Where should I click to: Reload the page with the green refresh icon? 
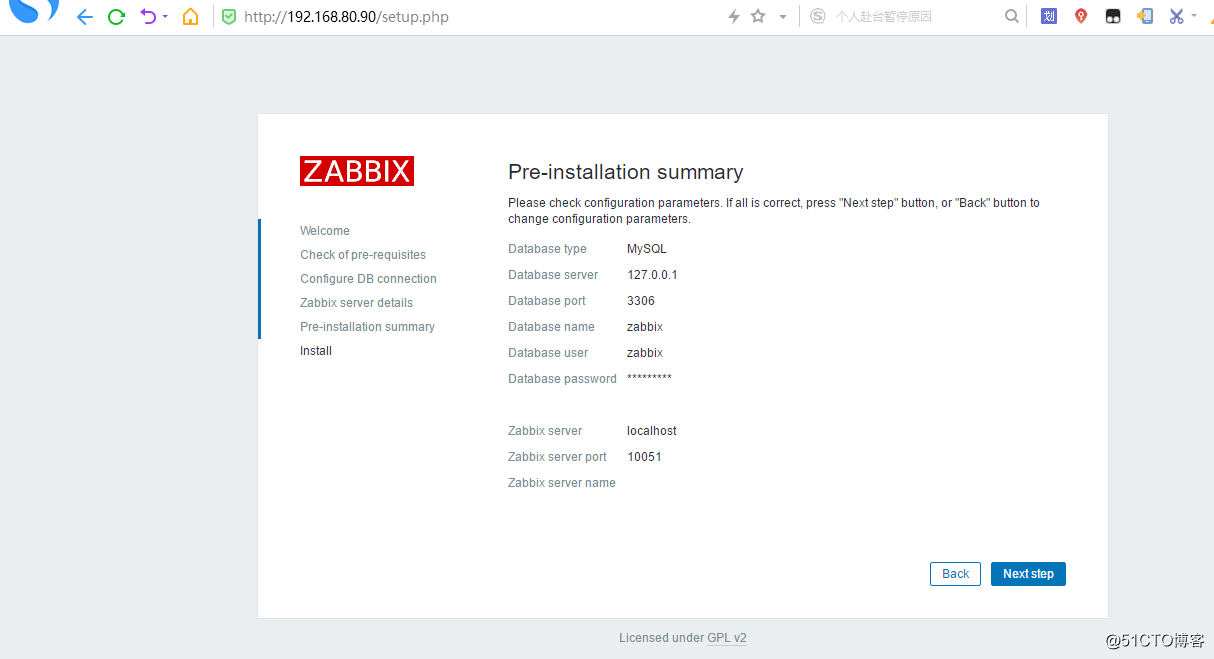pyautogui.click(x=116, y=17)
